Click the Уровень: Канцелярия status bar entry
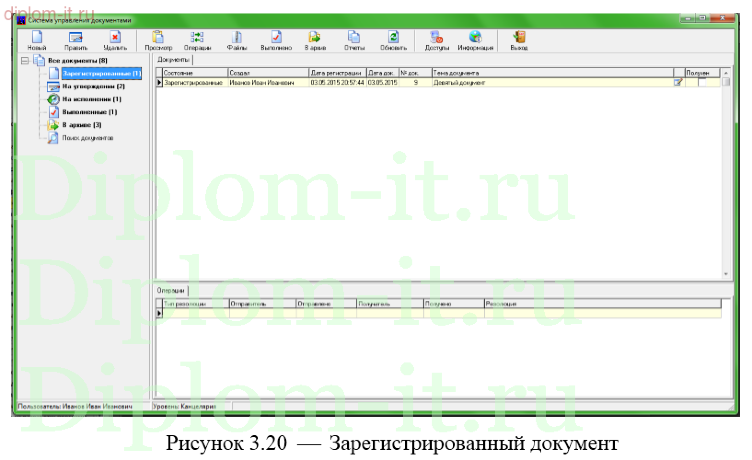This screenshot has height=460, width=752. [185, 406]
